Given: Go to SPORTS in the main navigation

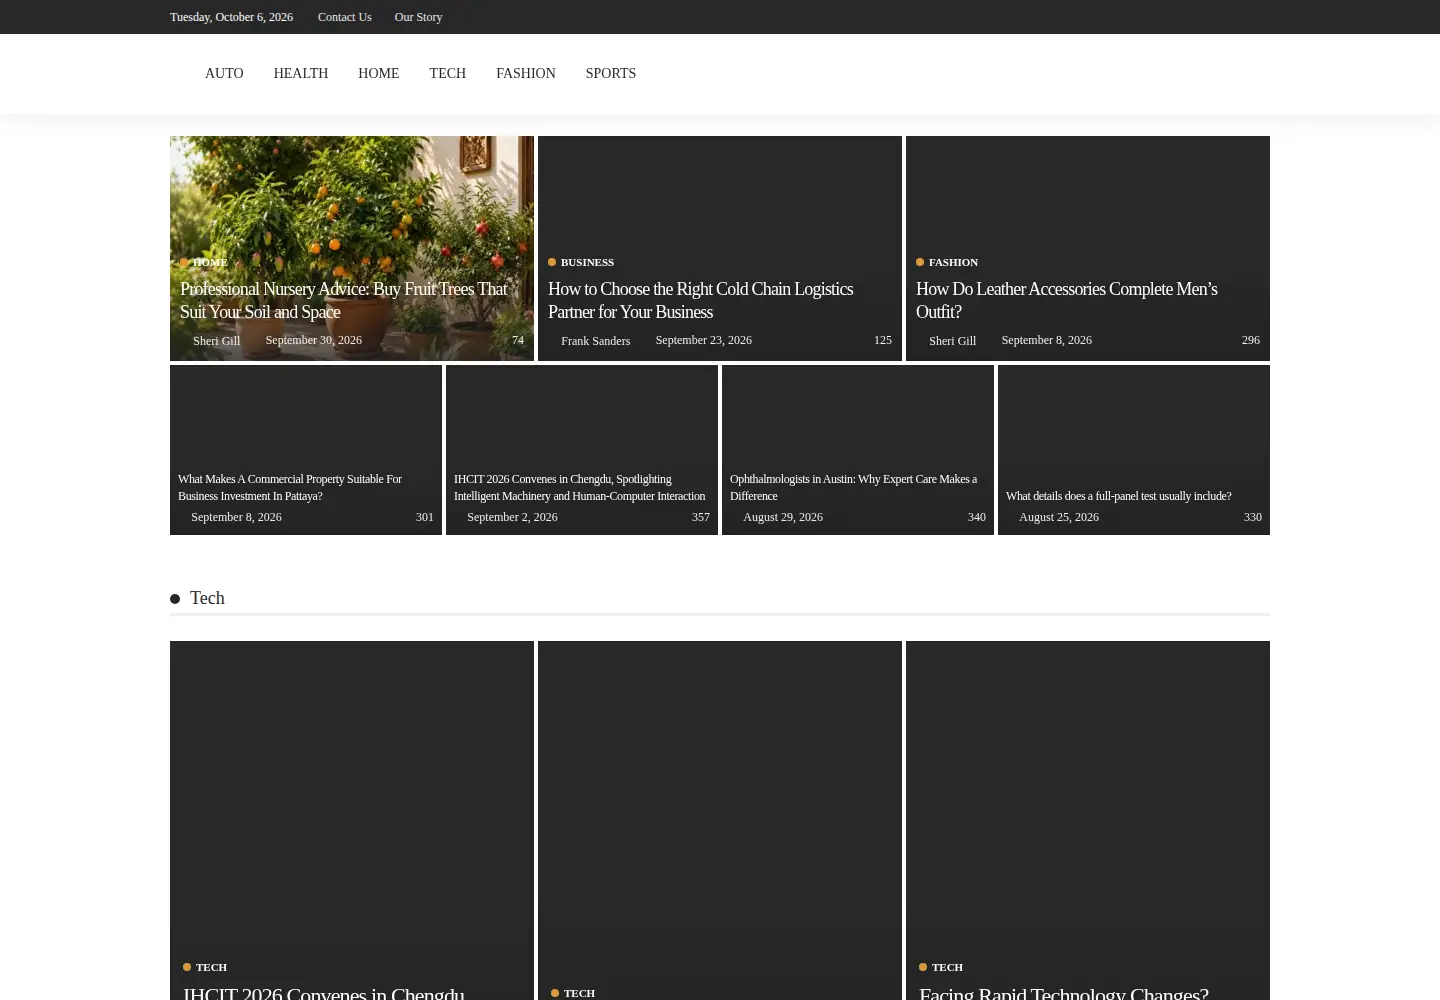Looking at the screenshot, I should pyautogui.click(x=610, y=73).
